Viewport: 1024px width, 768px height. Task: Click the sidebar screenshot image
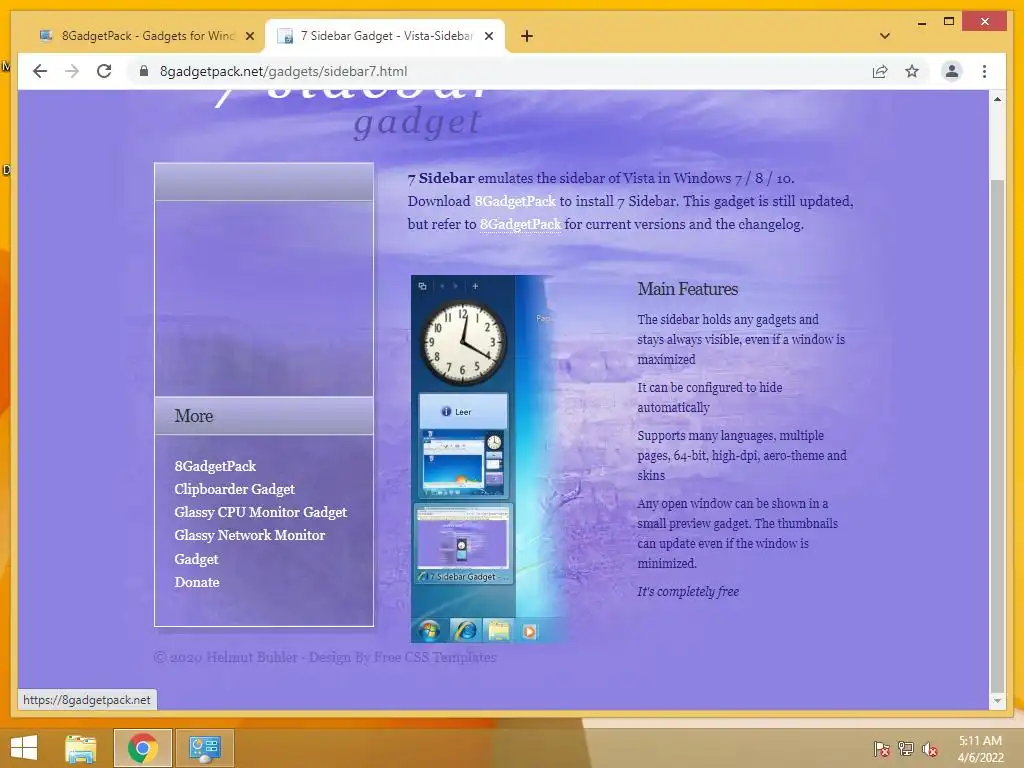pos(488,459)
